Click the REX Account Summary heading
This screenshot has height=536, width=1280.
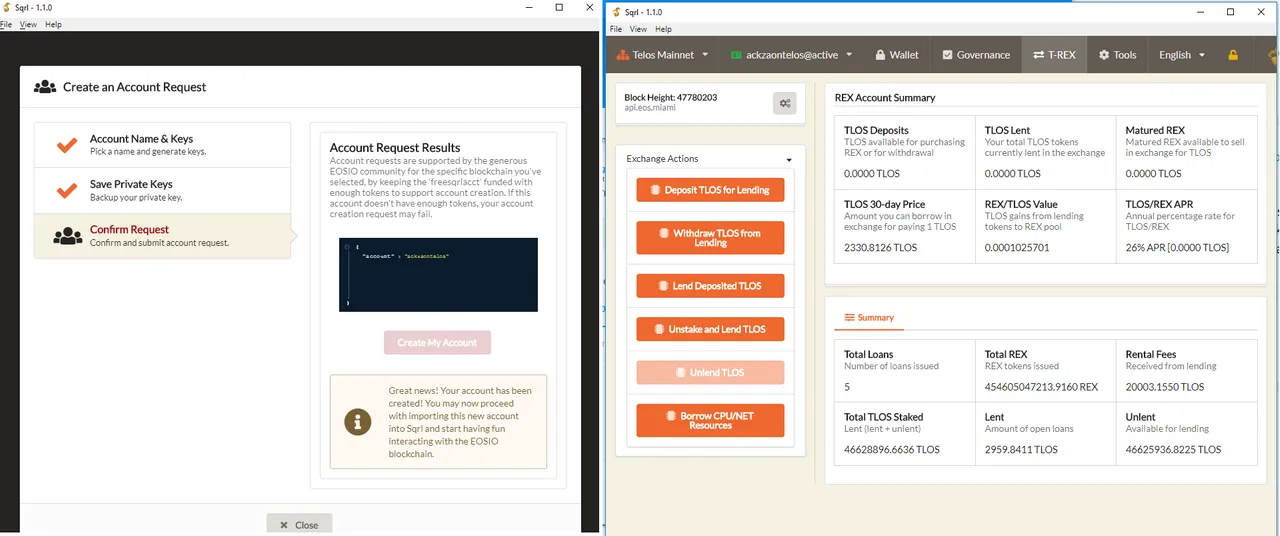coord(885,98)
